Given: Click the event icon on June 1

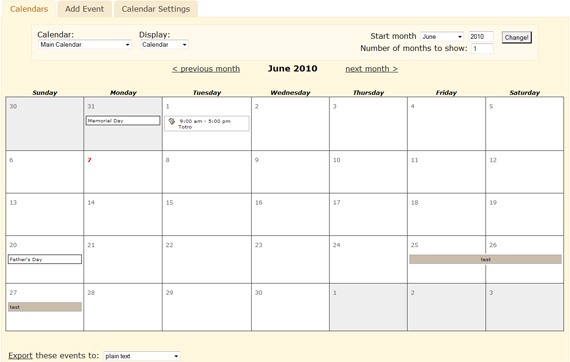Looking at the screenshot, I should [x=172, y=121].
